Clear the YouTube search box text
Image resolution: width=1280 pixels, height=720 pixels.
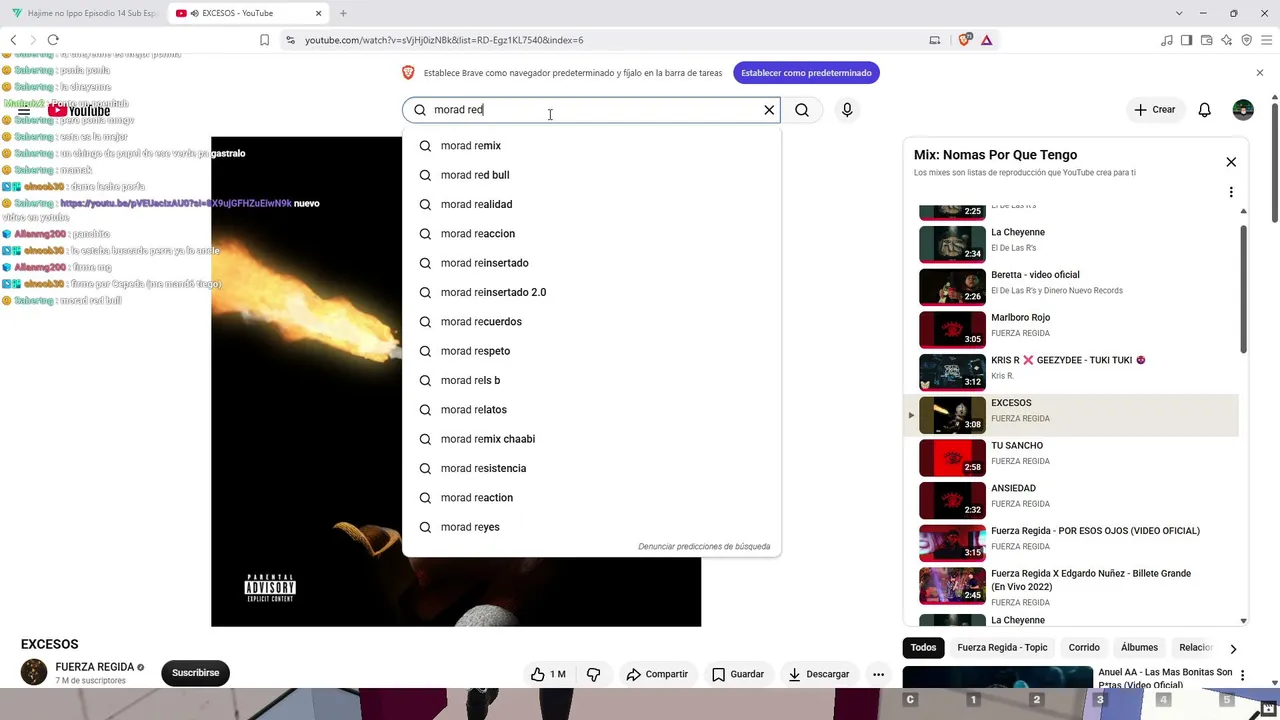point(769,110)
